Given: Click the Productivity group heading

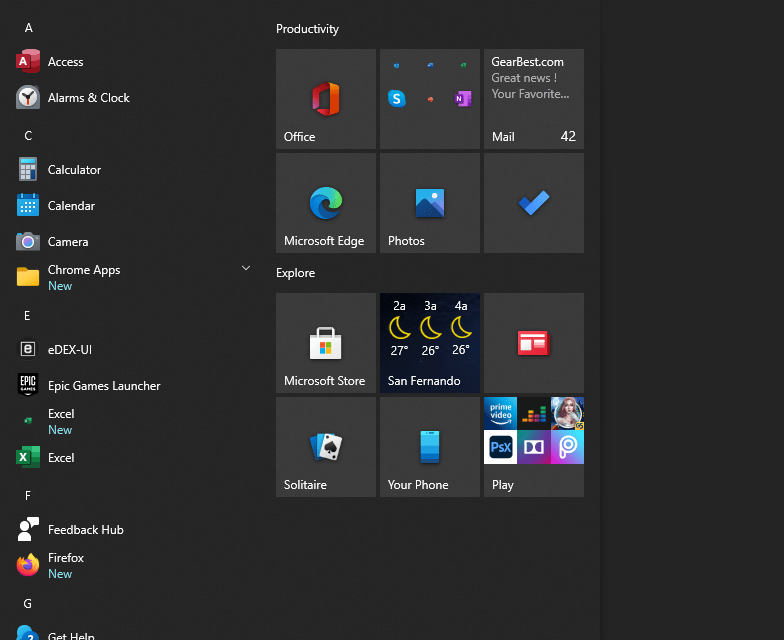Looking at the screenshot, I should (308, 29).
